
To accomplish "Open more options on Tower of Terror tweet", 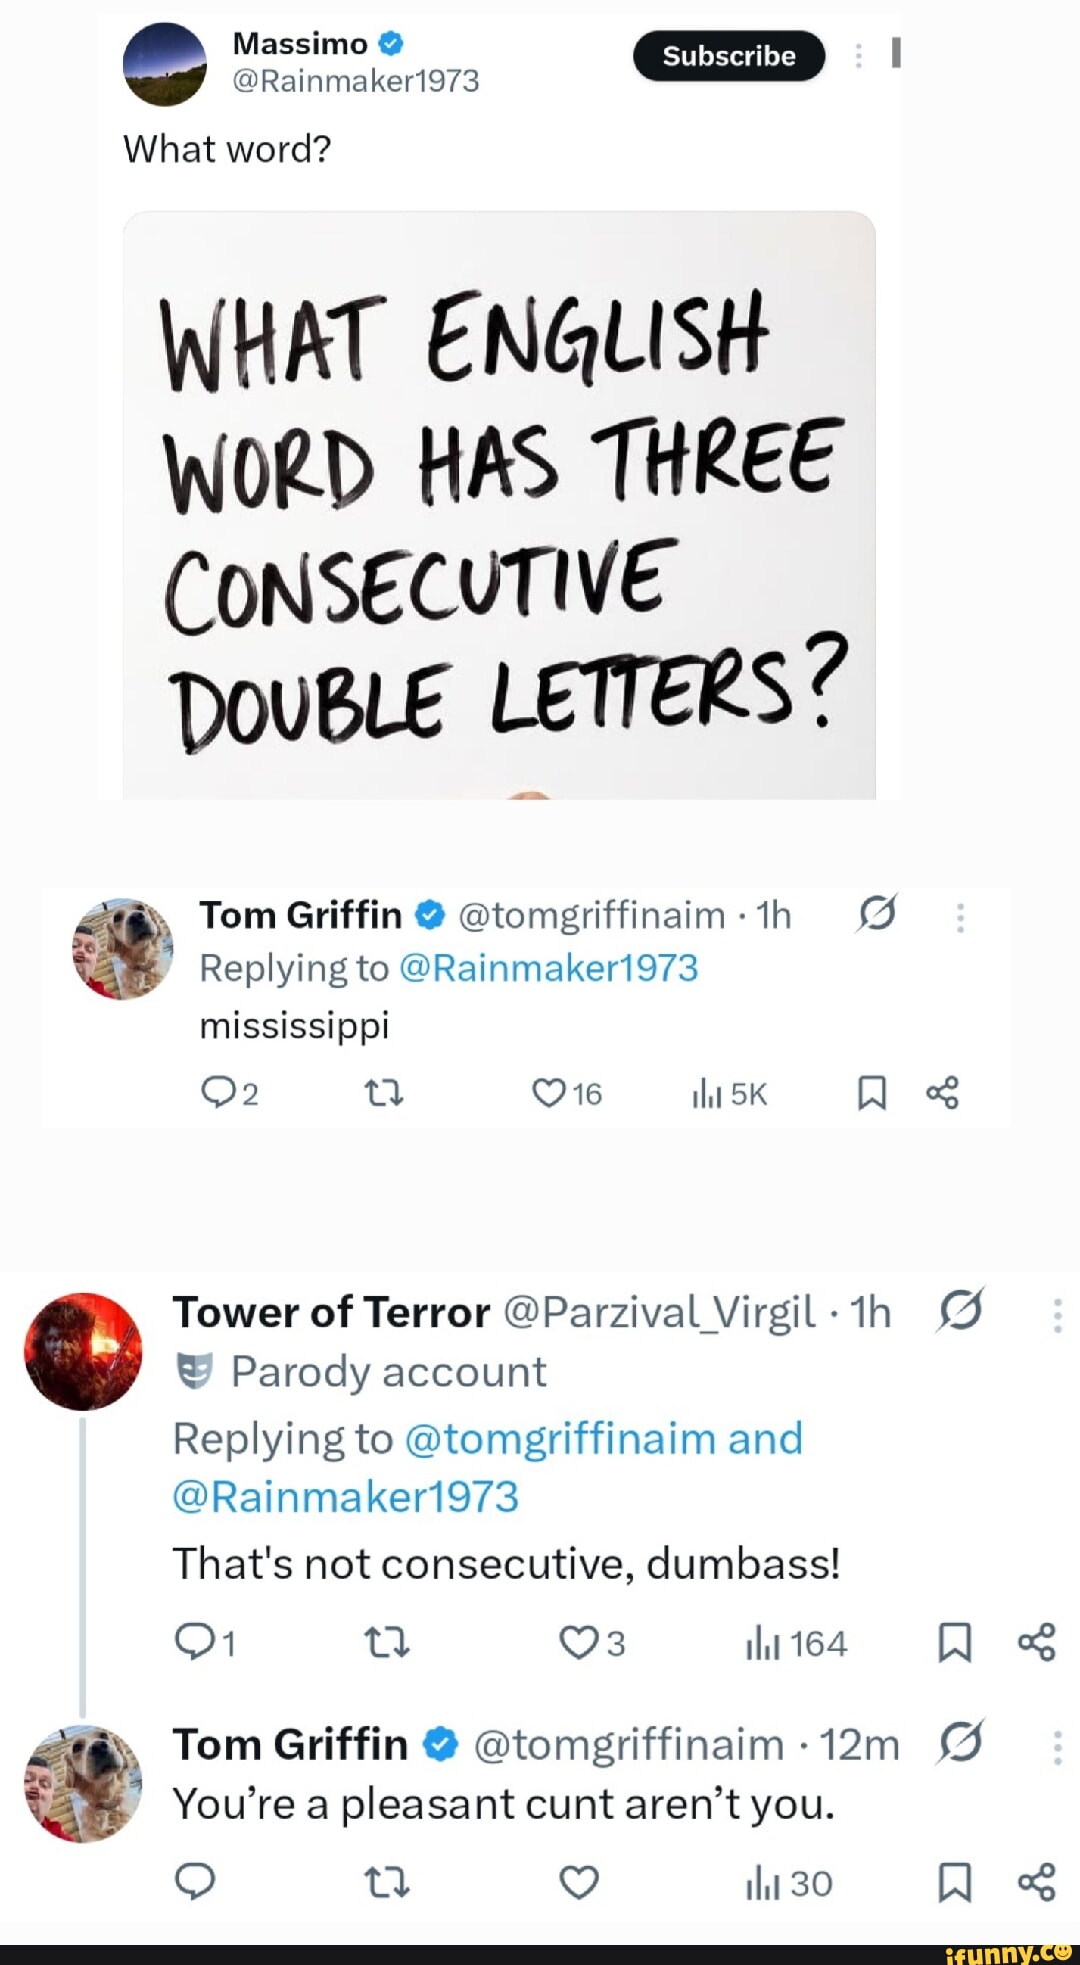I will click(x=1057, y=1315).
